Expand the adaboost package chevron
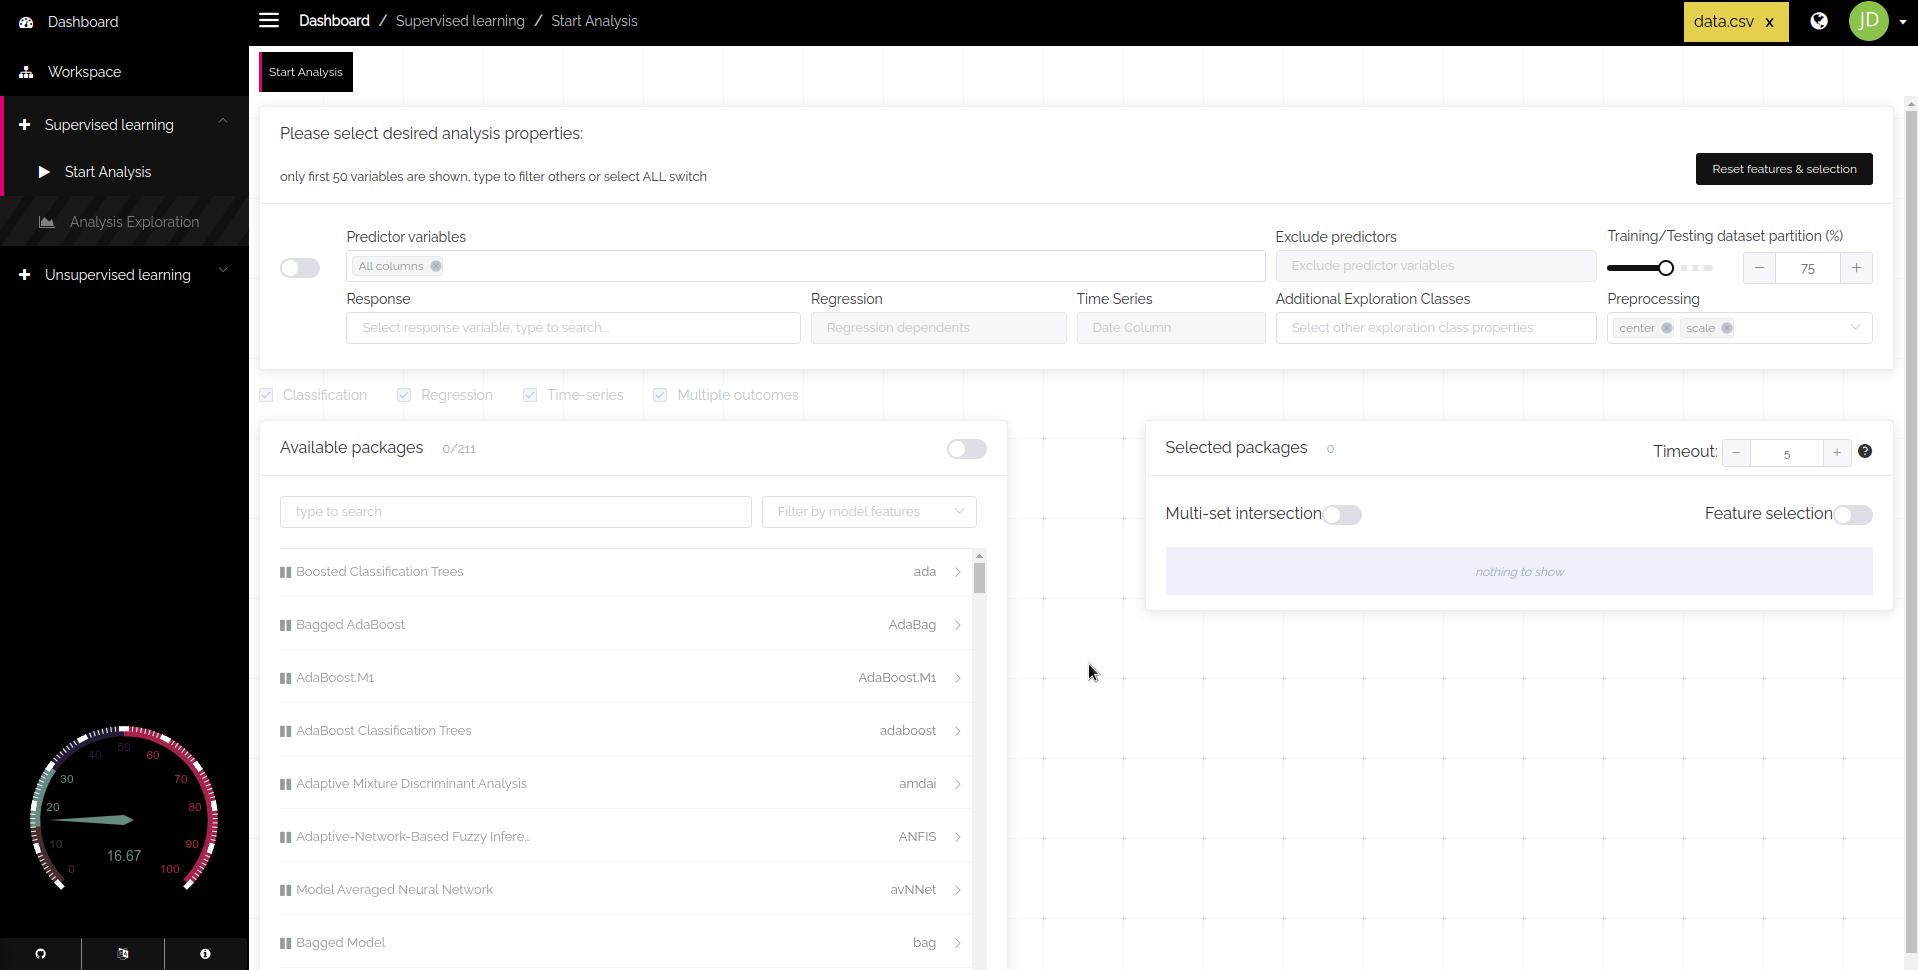This screenshot has width=1918, height=970. point(957,731)
